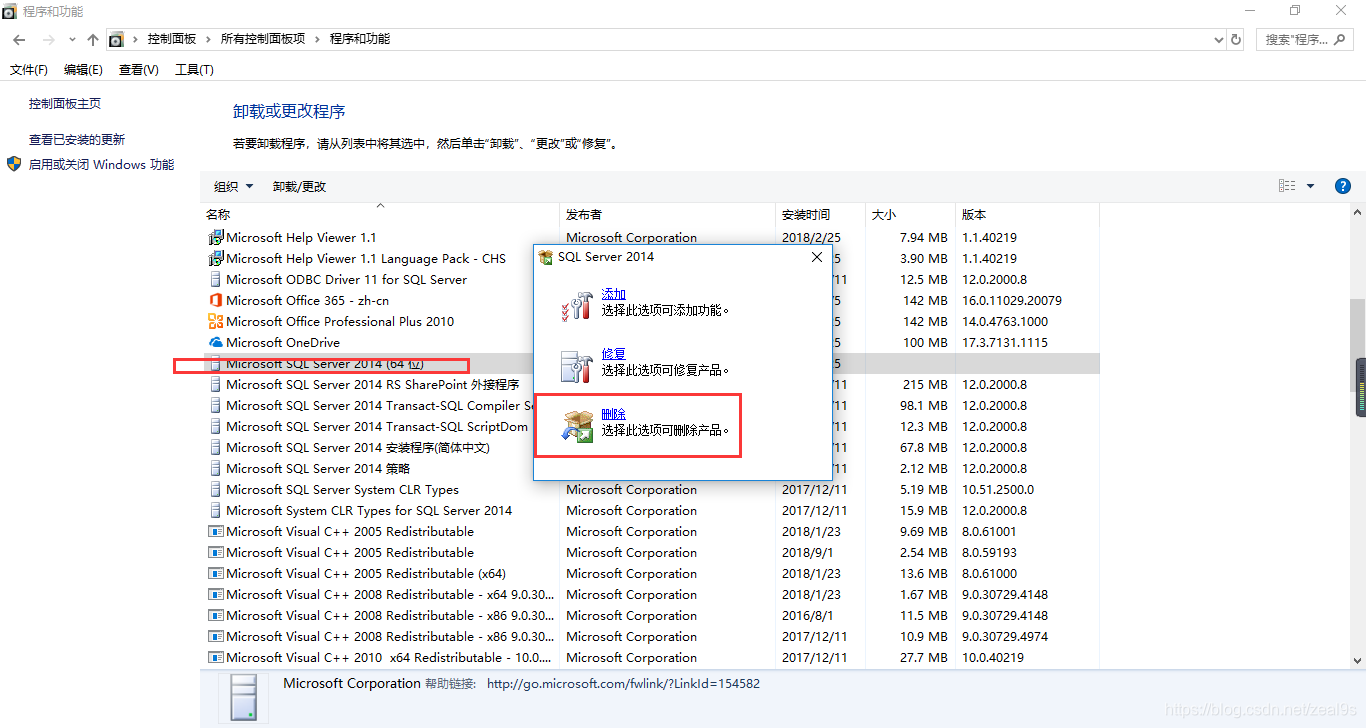Close the SQL Server 2014 dialog
This screenshot has height=728, width=1366.
817,257
